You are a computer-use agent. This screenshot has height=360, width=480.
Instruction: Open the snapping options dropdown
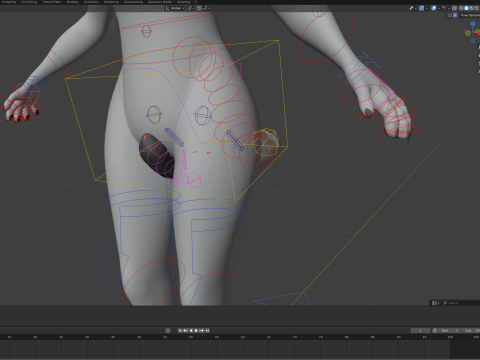pos(206,8)
